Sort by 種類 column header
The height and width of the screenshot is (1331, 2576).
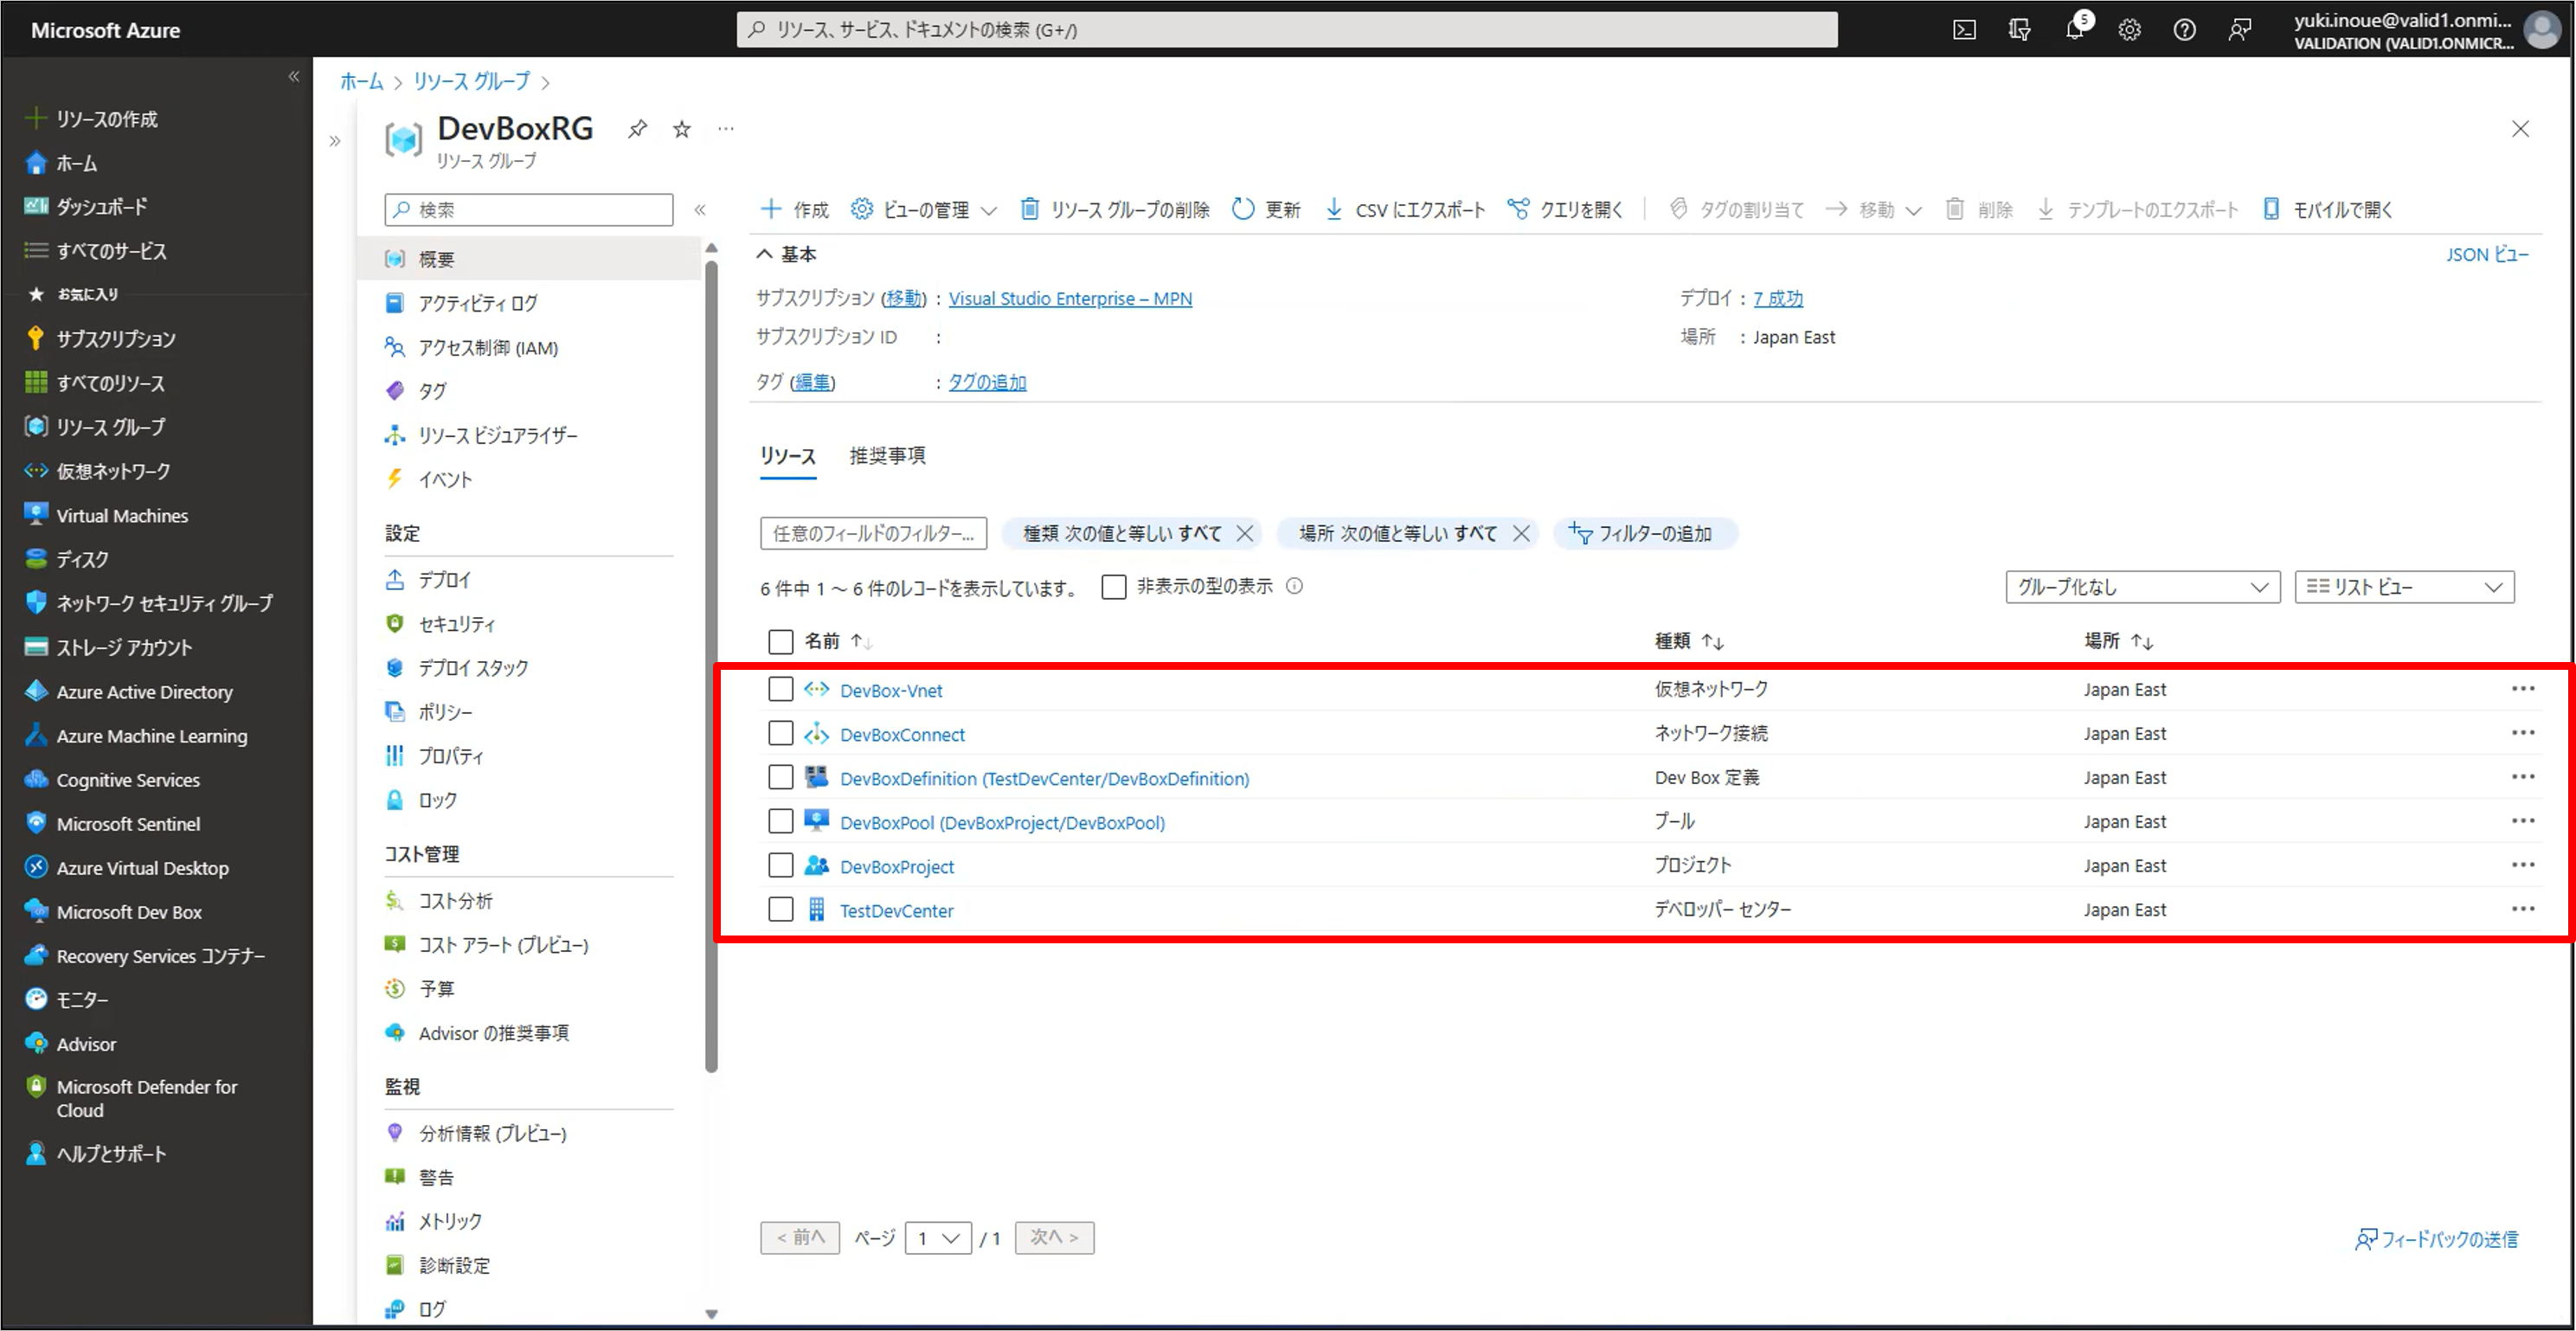(x=1688, y=641)
